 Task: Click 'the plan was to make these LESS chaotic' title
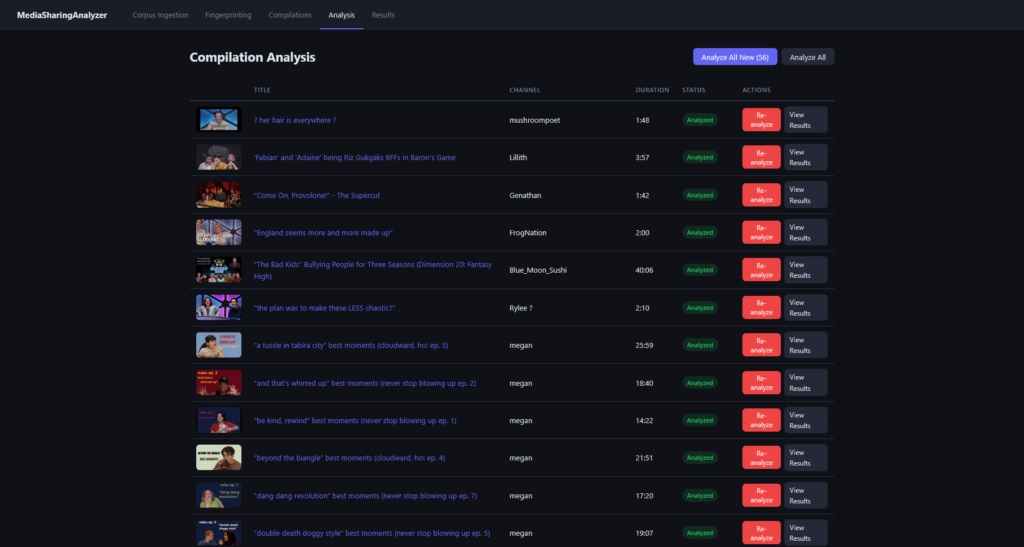(324, 308)
